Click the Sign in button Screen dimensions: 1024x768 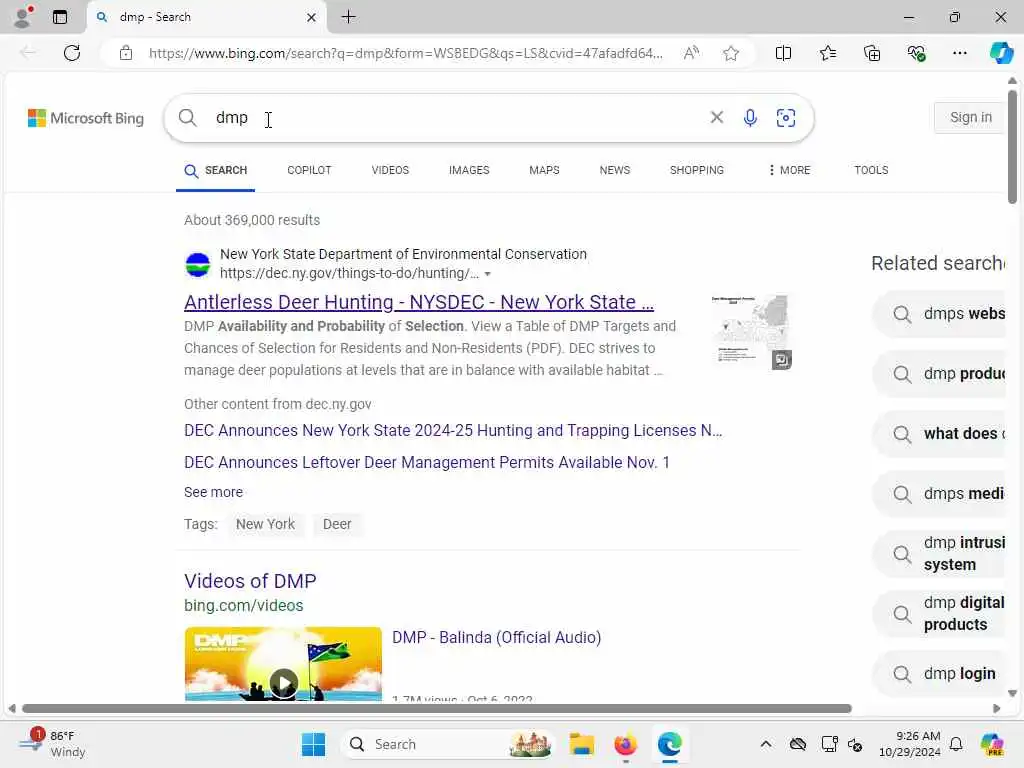970,118
